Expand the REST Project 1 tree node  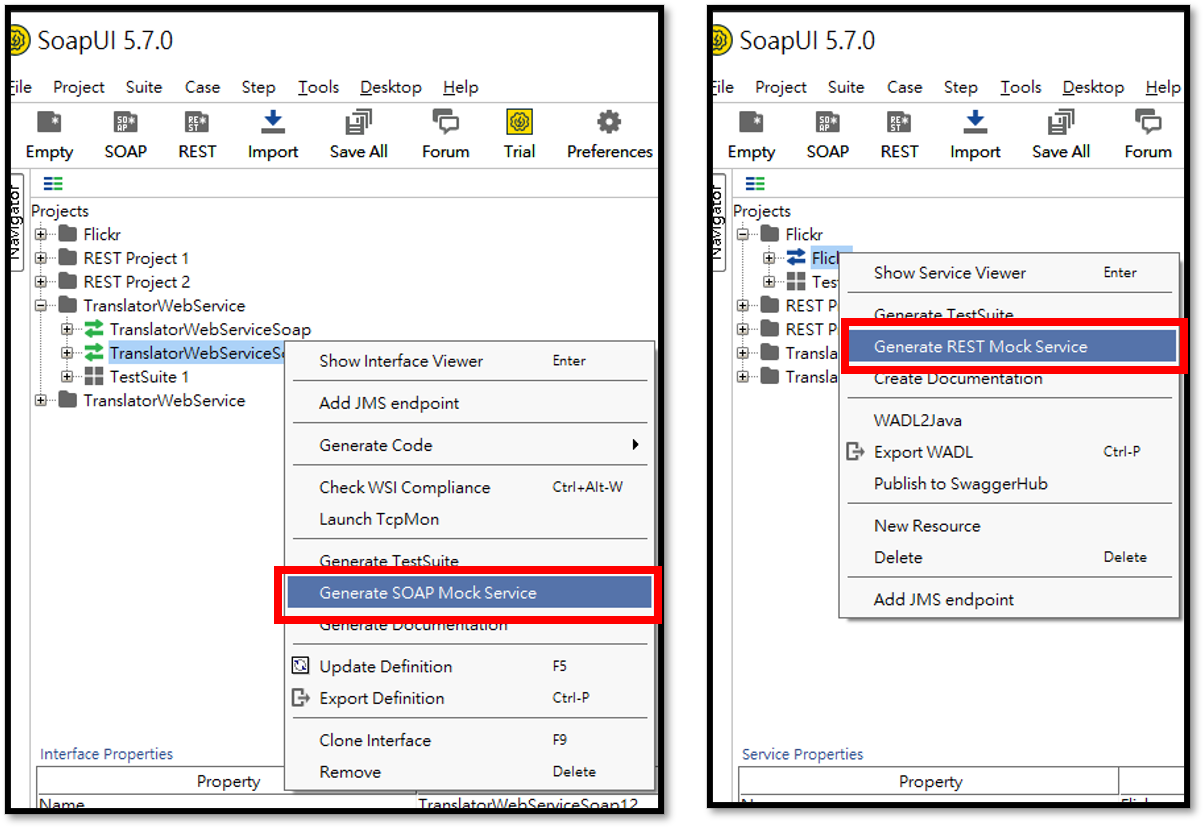click(41, 258)
